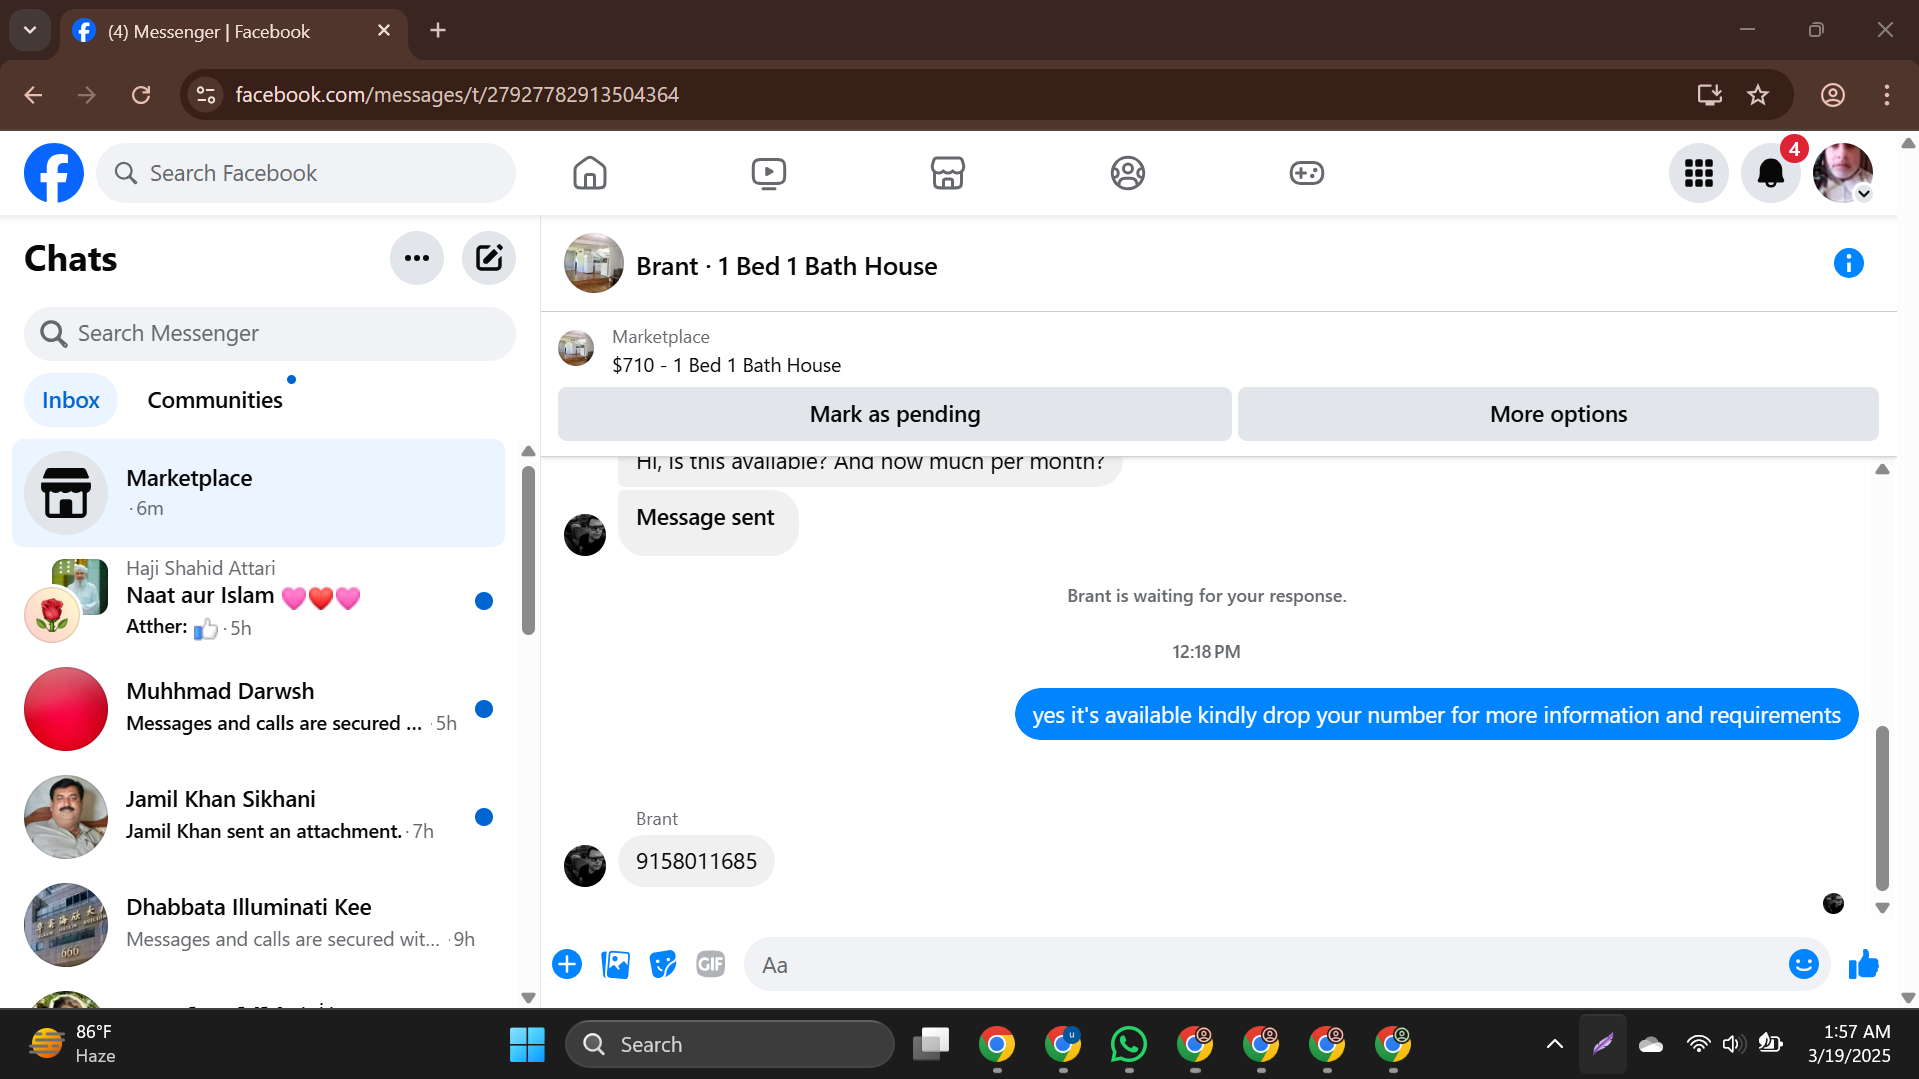Viewport: 1919px width, 1079px height.
Task: Open the Marketplace storefront icon in top navigation
Action: [947, 173]
